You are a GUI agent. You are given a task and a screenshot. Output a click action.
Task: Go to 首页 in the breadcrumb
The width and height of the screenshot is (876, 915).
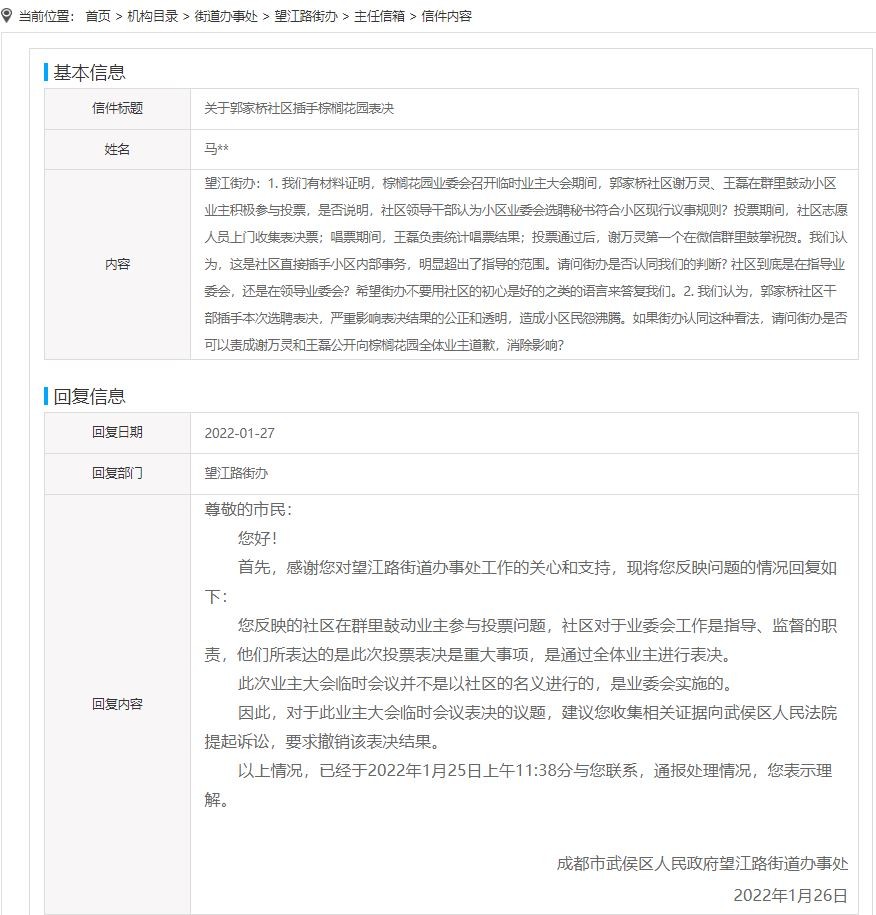click(x=98, y=17)
